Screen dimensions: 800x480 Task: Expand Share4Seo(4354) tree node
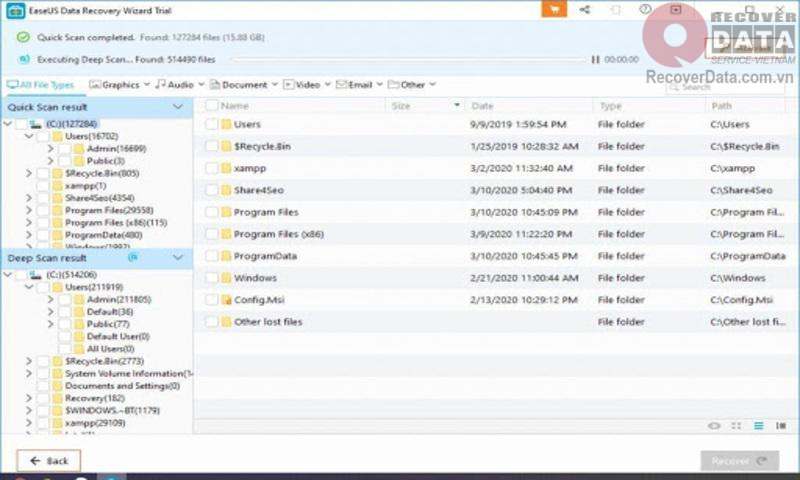click(x=29, y=198)
